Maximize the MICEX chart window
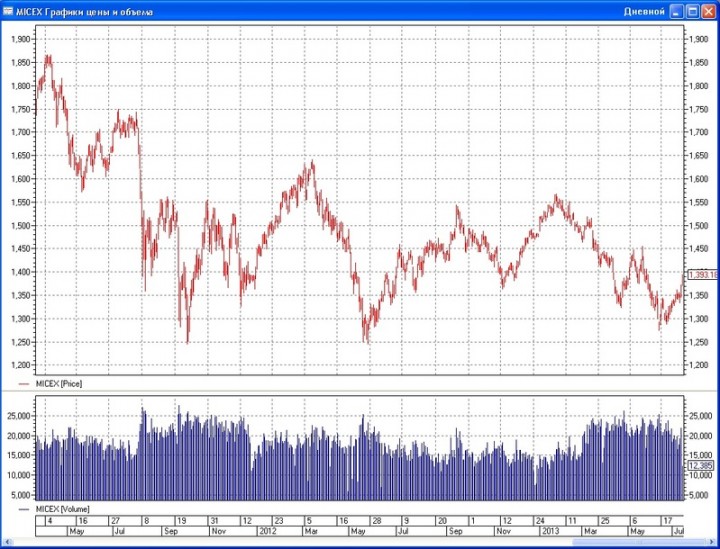 (x=692, y=11)
